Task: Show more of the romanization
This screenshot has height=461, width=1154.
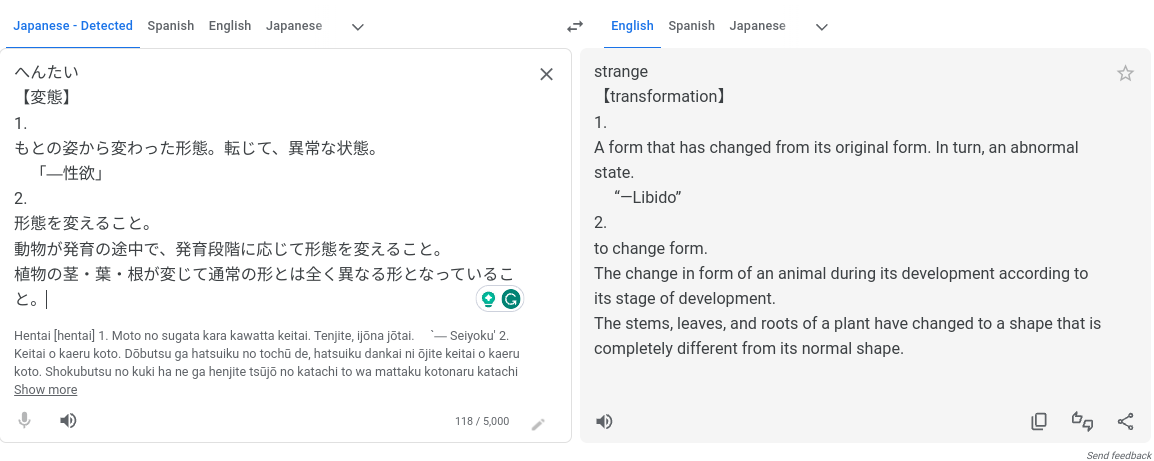Action: tap(45, 390)
